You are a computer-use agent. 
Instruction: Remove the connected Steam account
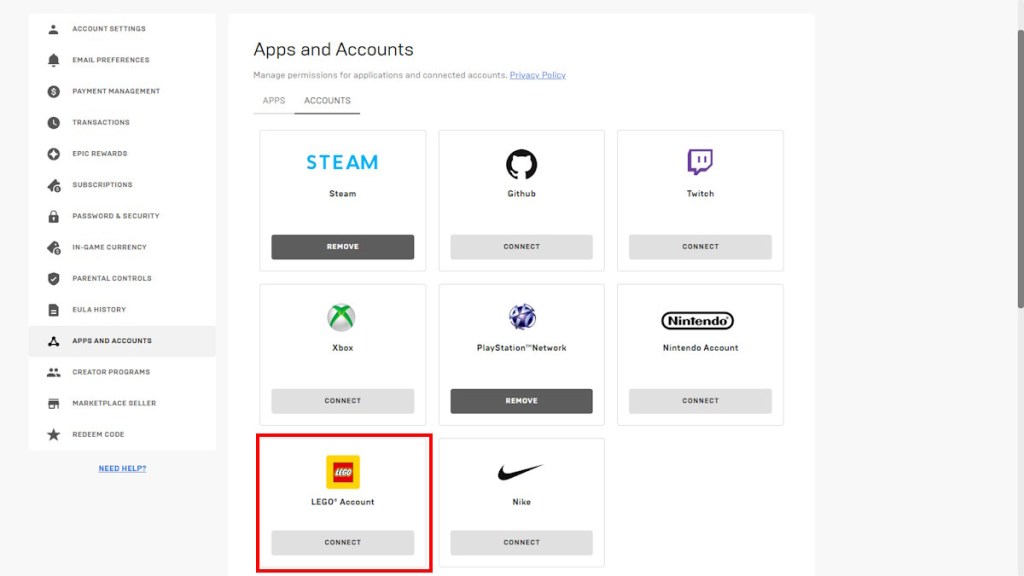(342, 246)
